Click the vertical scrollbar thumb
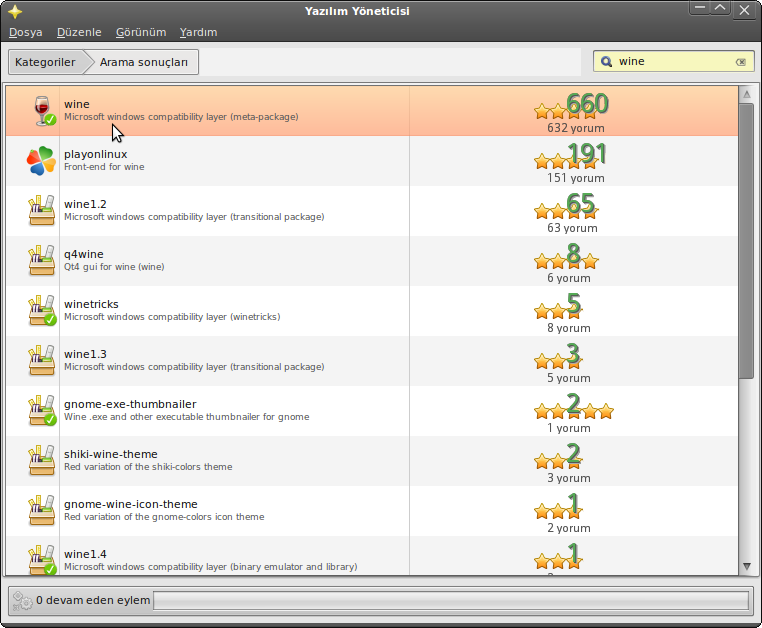The width and height of the screenshot is (762, 628). click(x=746, y=241)
